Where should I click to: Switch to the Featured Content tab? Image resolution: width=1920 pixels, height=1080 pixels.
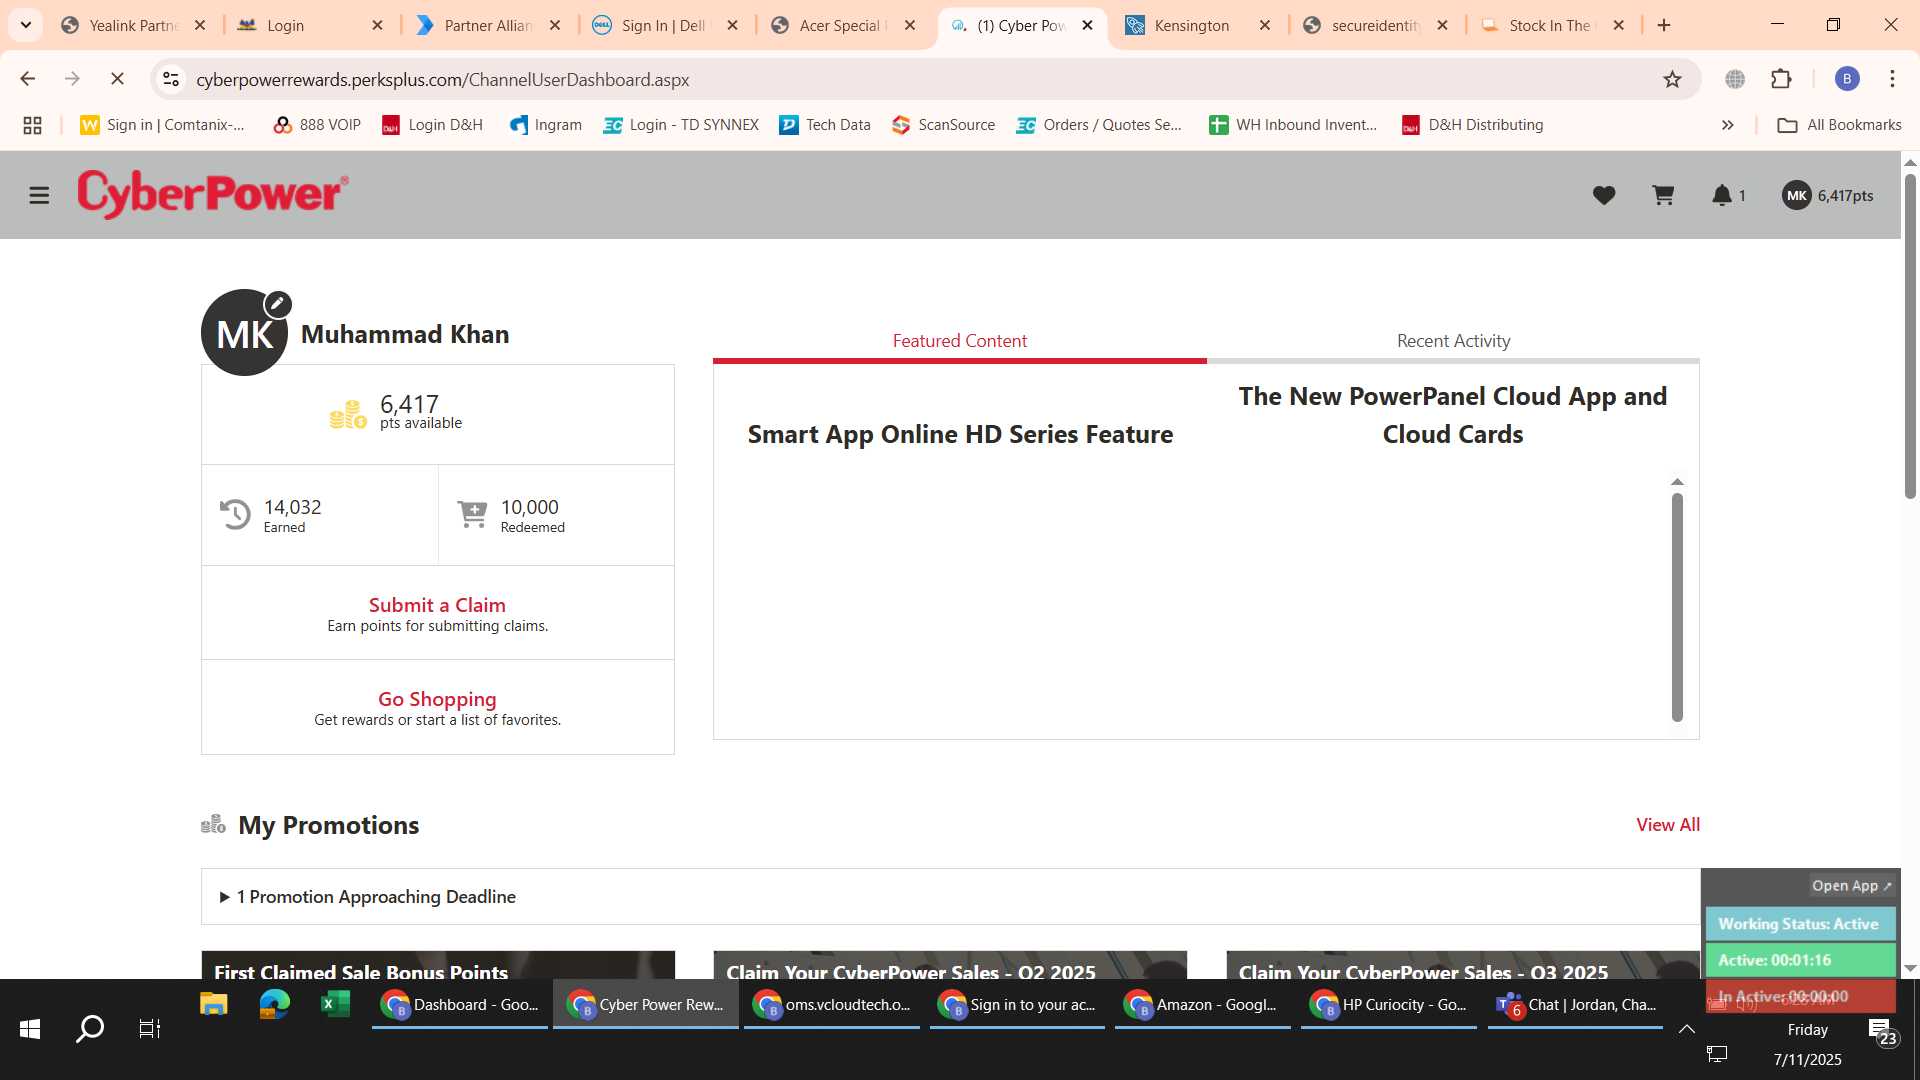[x=959, y=341]
